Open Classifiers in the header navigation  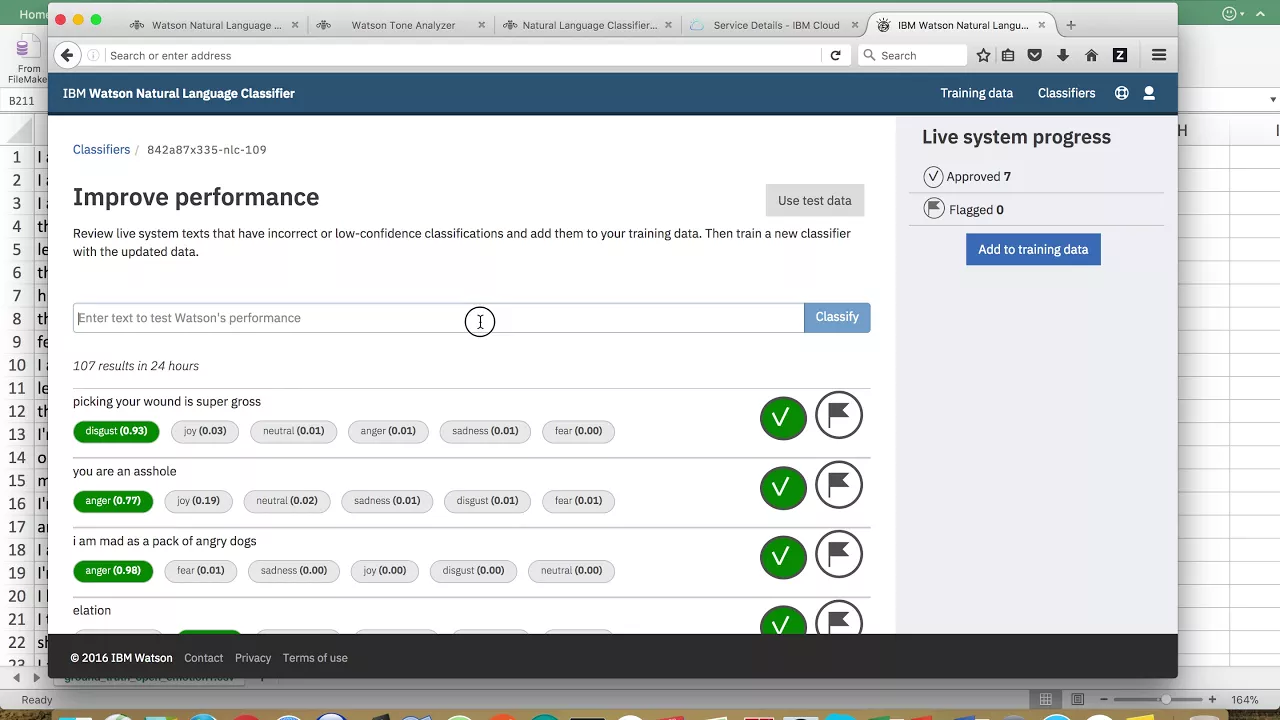(1066, 93)
